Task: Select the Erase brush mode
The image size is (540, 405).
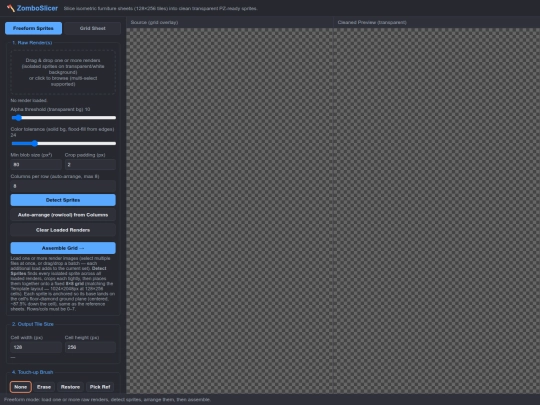Action: point(44,387)
